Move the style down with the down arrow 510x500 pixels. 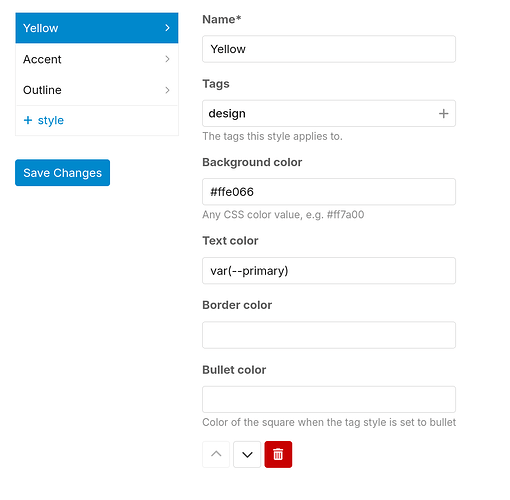pyautogui.click(x=247, y=454)
